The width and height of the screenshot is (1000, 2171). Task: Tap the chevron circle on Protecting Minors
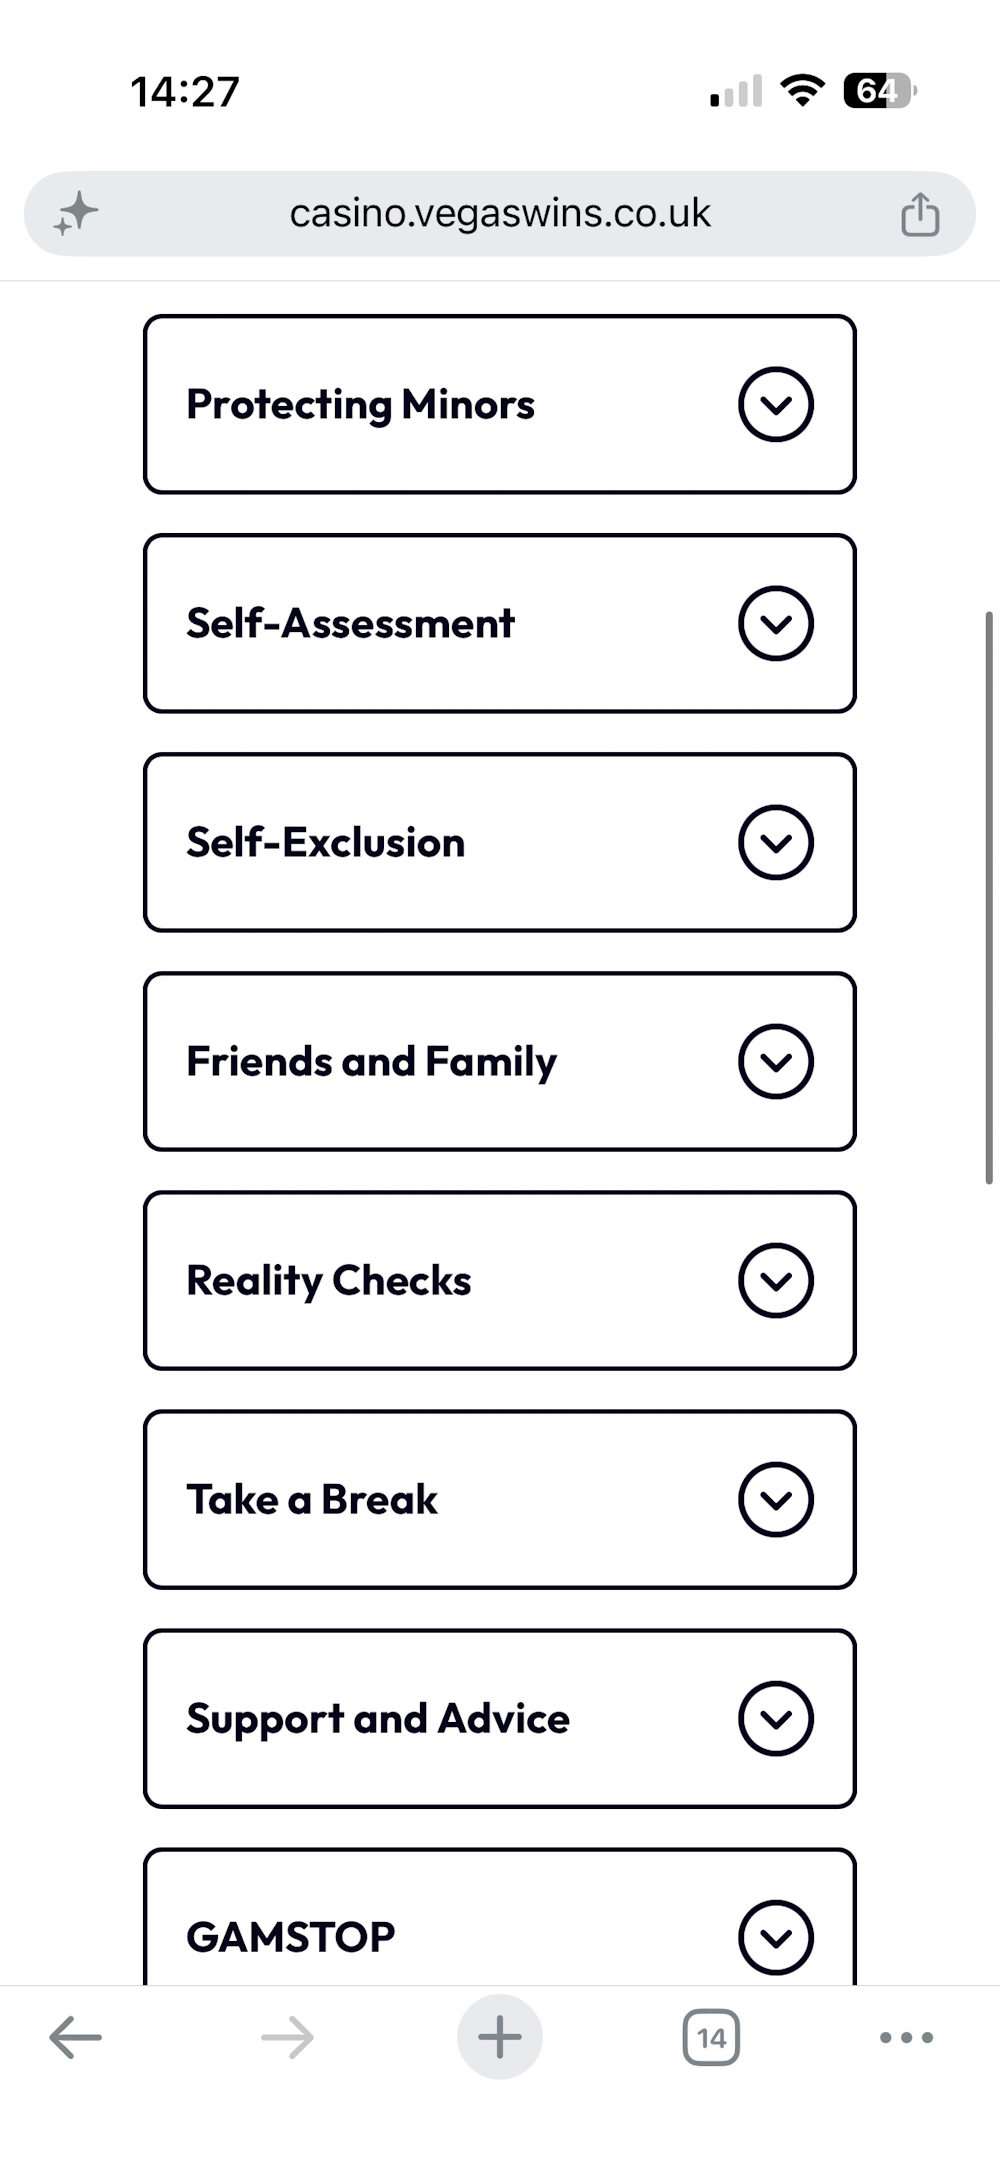click(x=776, y=404)
